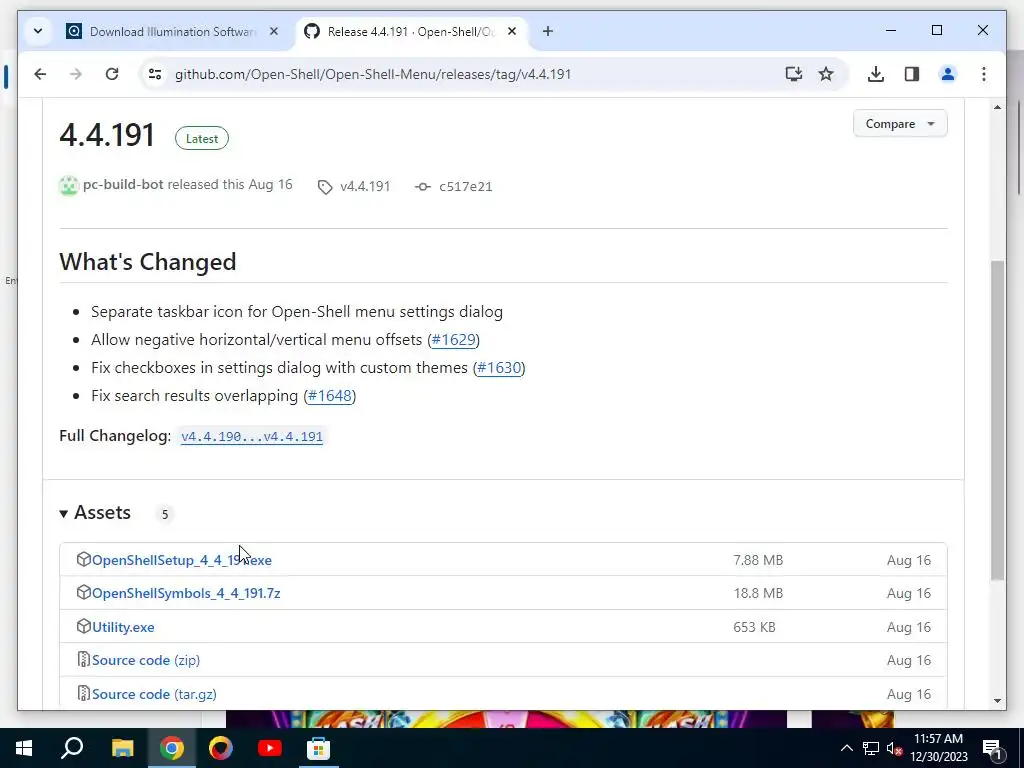Image resolution: width=1024 pixels, height=768 pixels.
Task: Close the Download Illumination Software tab
Action: (274, 31)
